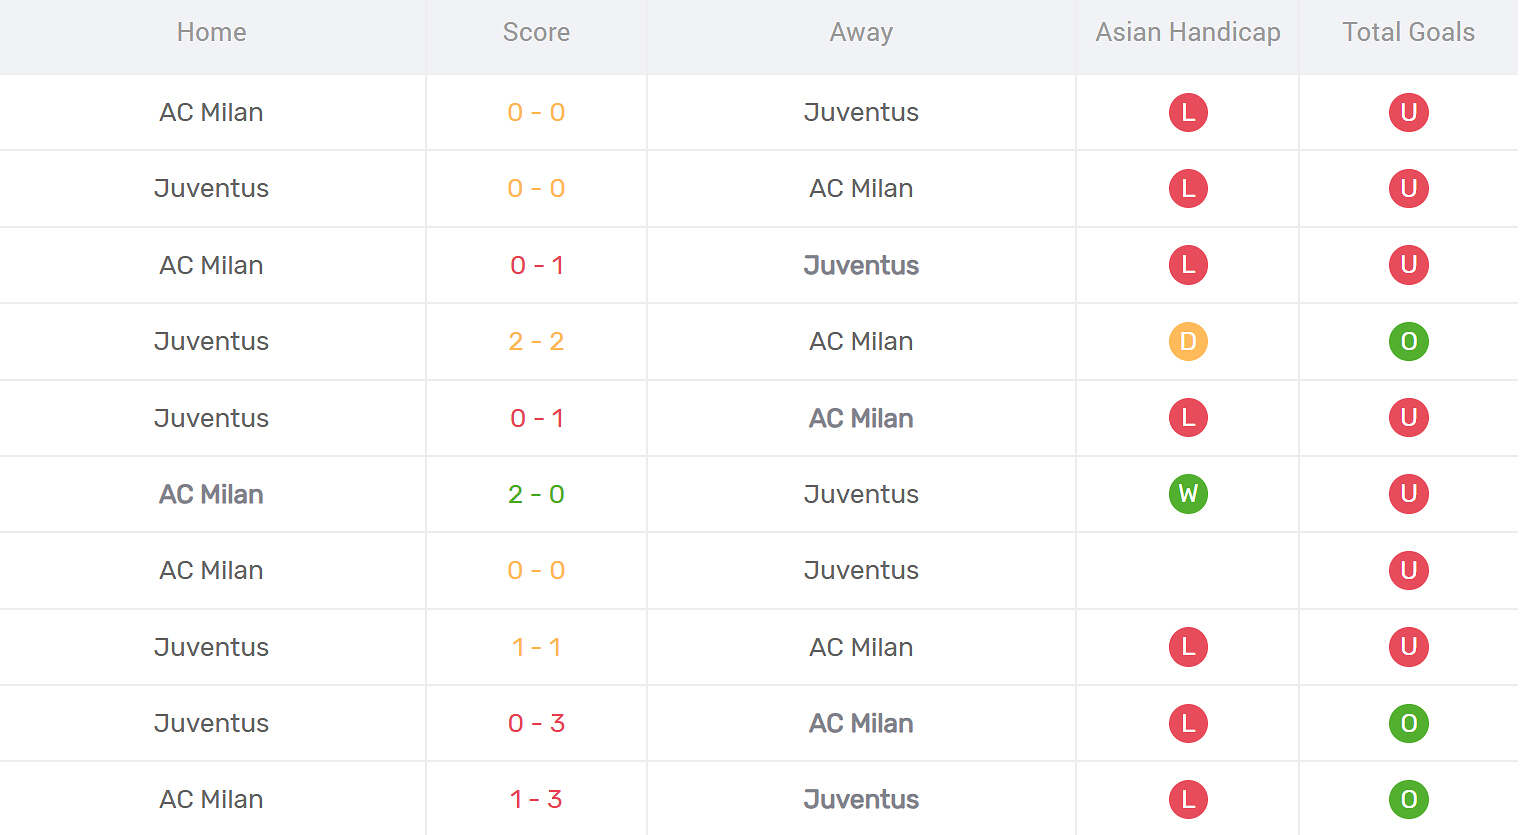1521x835 pixels.
Task: Select the Score column header
Action: 536,32
